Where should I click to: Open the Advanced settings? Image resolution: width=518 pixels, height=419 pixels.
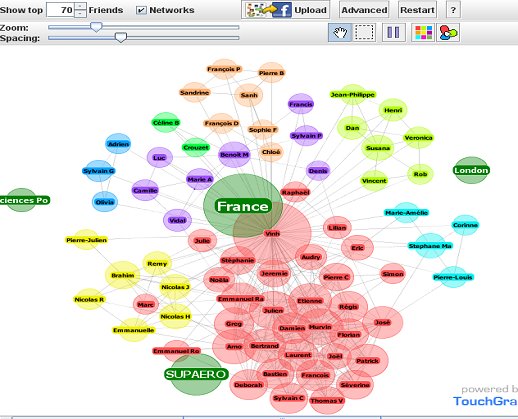(x=364, y=10)
